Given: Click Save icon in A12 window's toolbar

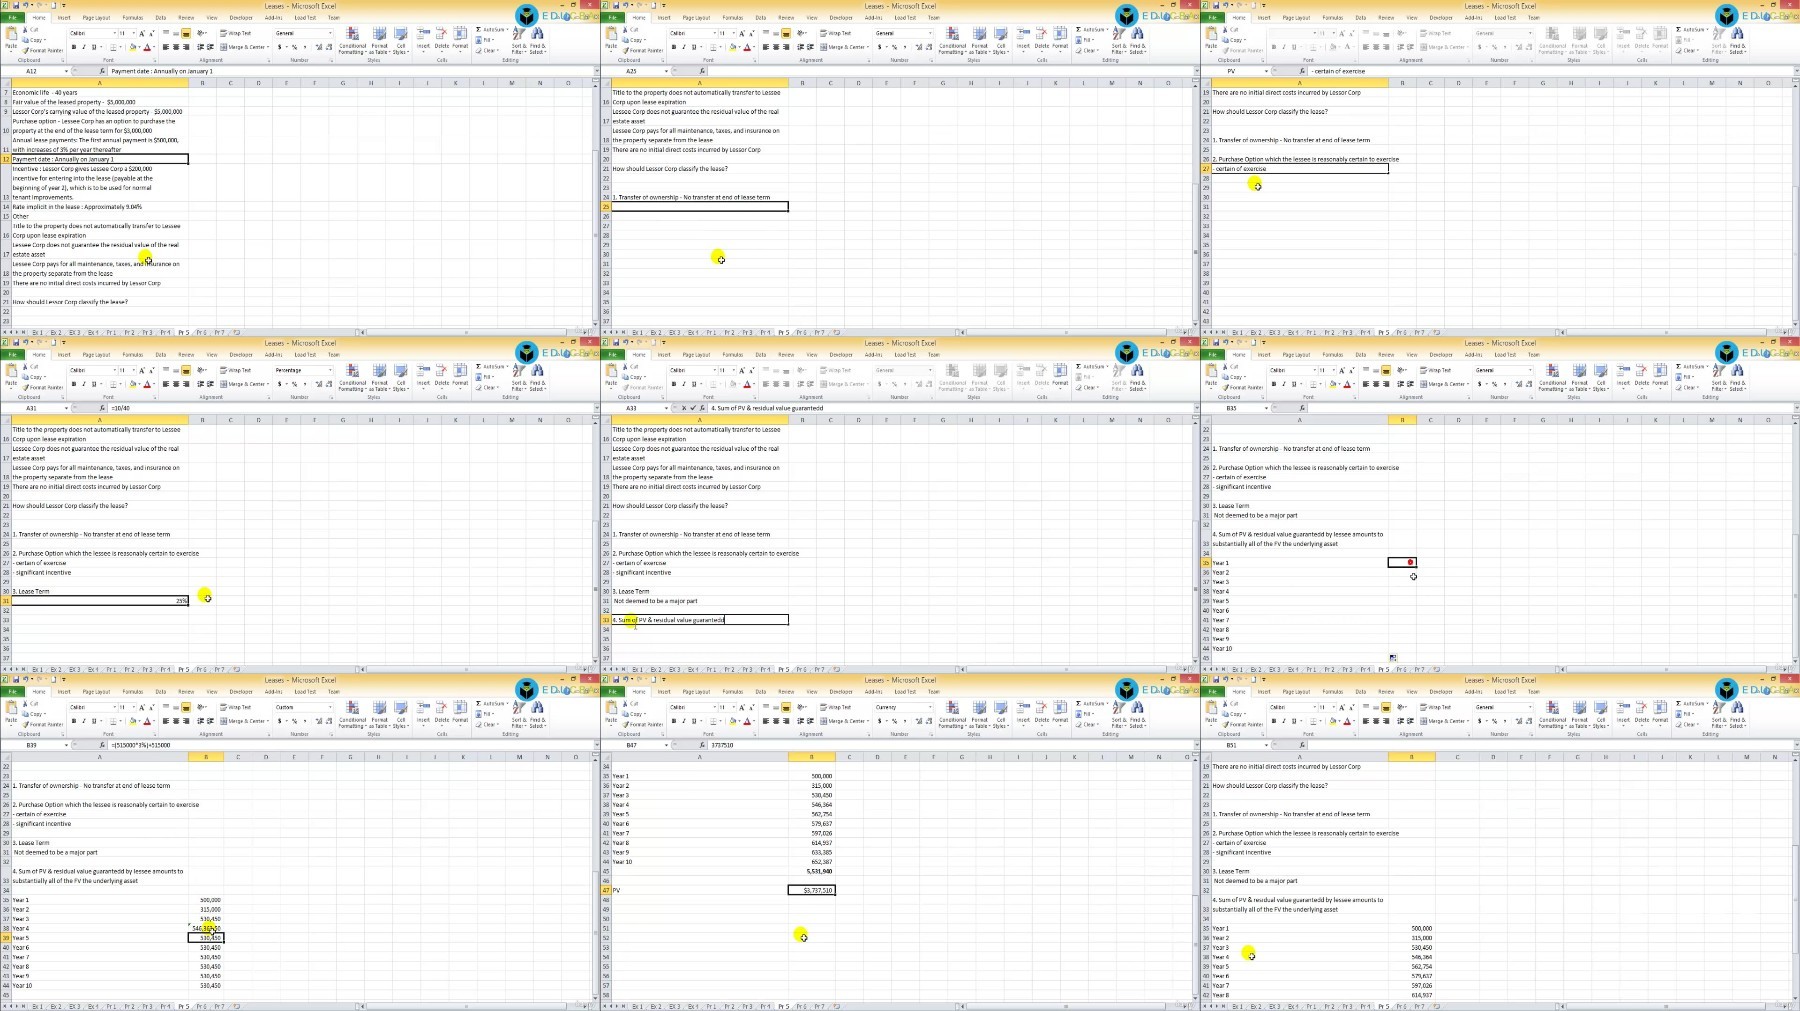Looking at the screenshot, I should click(16, 5).
